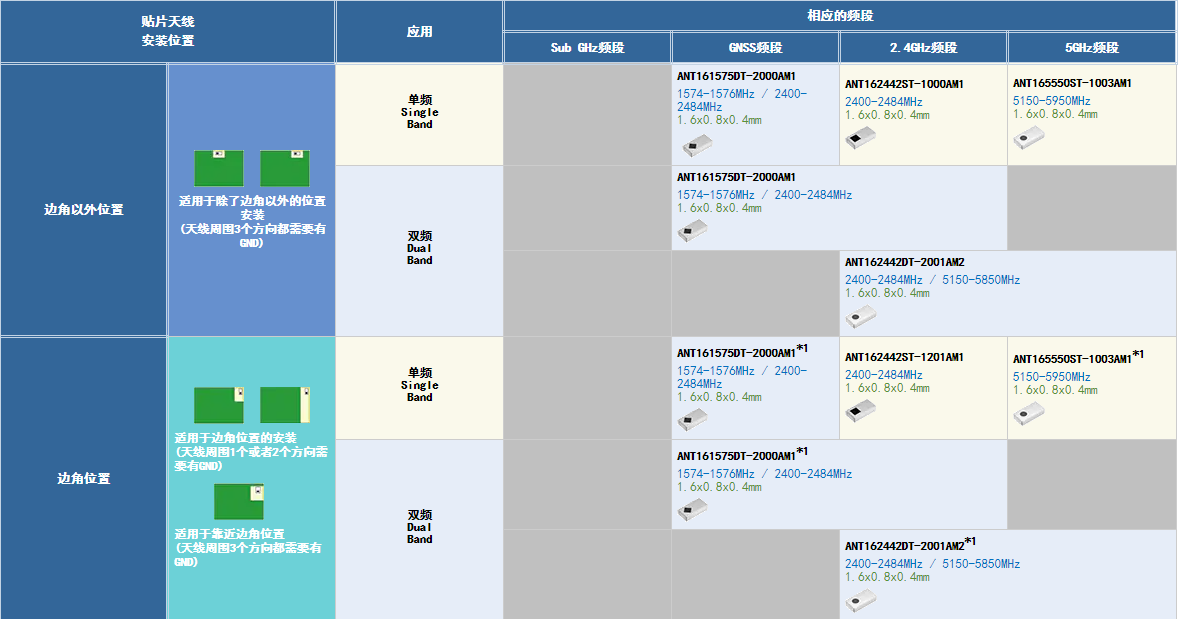The height and width of the screenshot is (619, 1178).
Task: Click chip image under ANT162442DT-2001AM2*1 in 边角位置 section
Action: point(860,600)
